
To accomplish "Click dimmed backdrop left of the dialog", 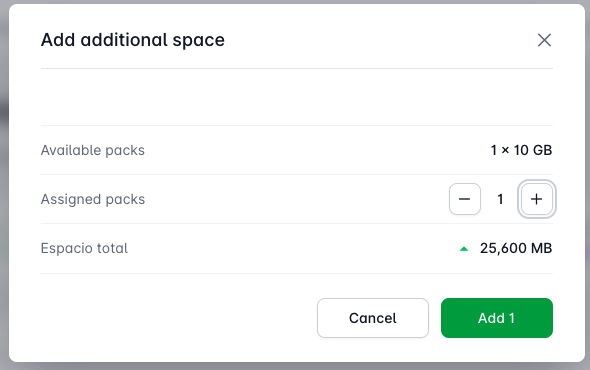I will 4,184.
